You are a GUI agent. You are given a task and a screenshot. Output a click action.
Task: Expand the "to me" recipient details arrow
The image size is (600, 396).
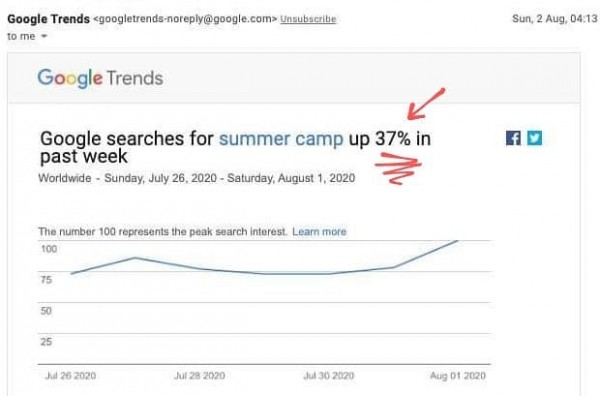tap(44, 36)
